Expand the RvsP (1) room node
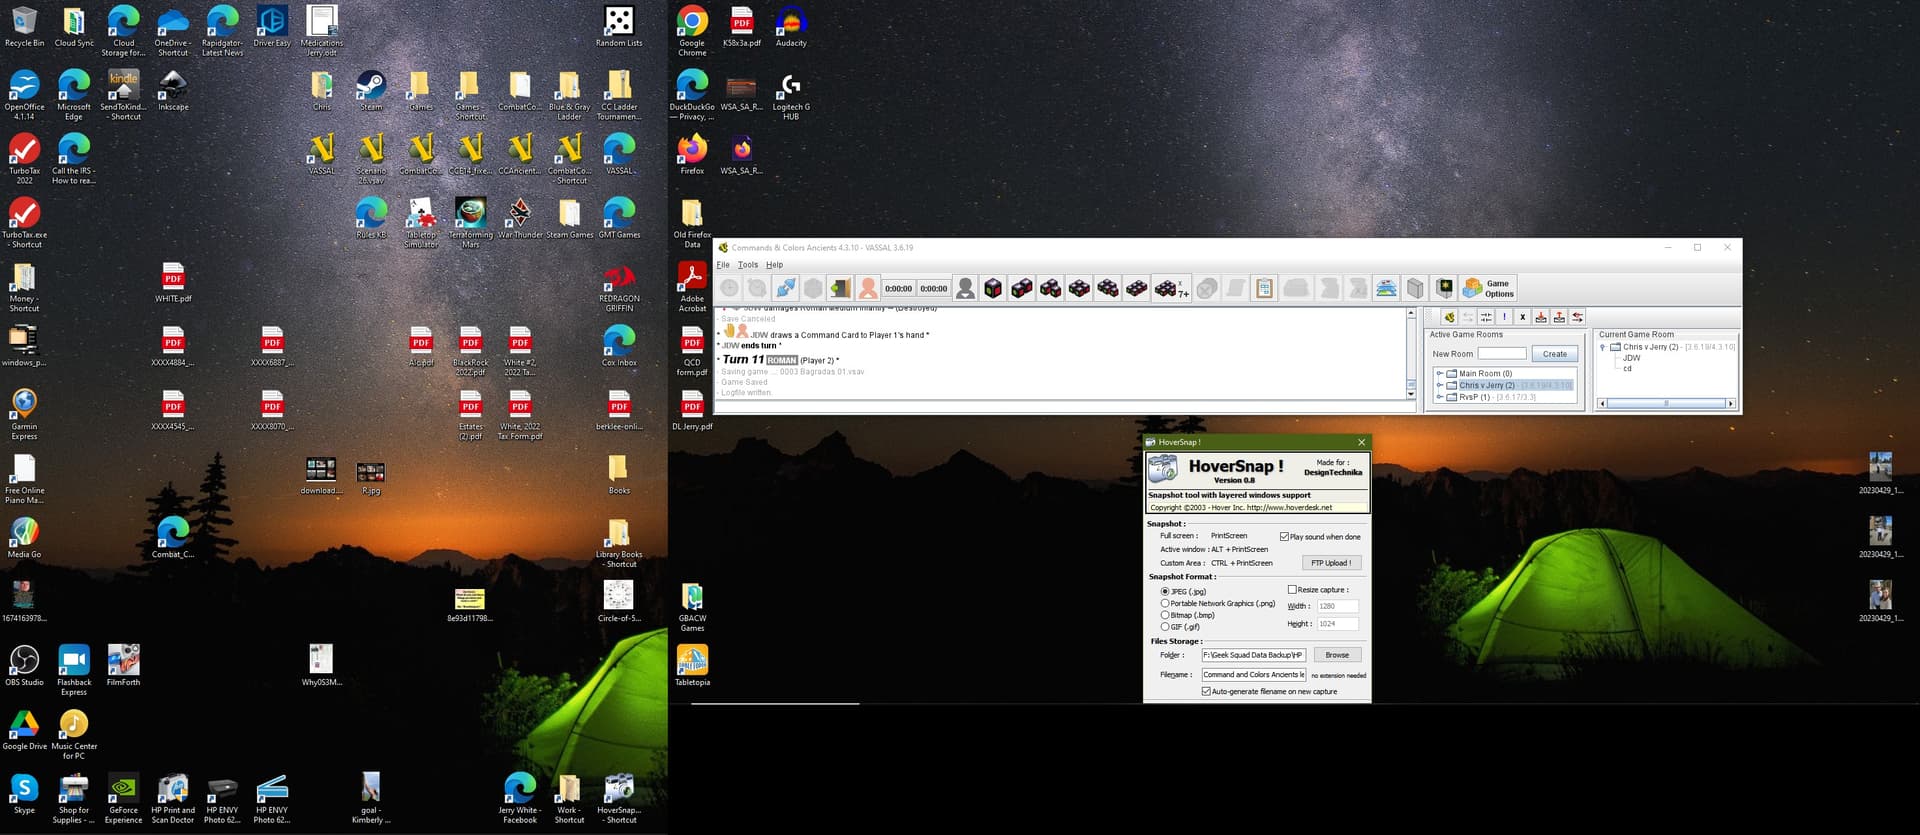The image size is (1920, 835). point(1440,397)
